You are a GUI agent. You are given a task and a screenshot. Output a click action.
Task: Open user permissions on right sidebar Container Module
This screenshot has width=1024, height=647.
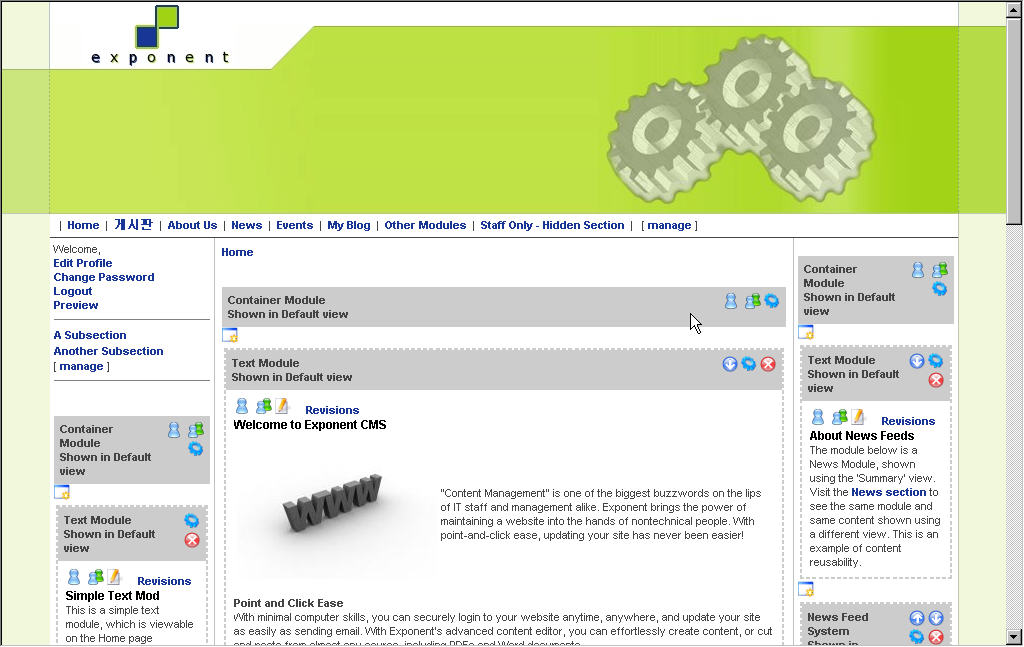[x=918, y=270]
